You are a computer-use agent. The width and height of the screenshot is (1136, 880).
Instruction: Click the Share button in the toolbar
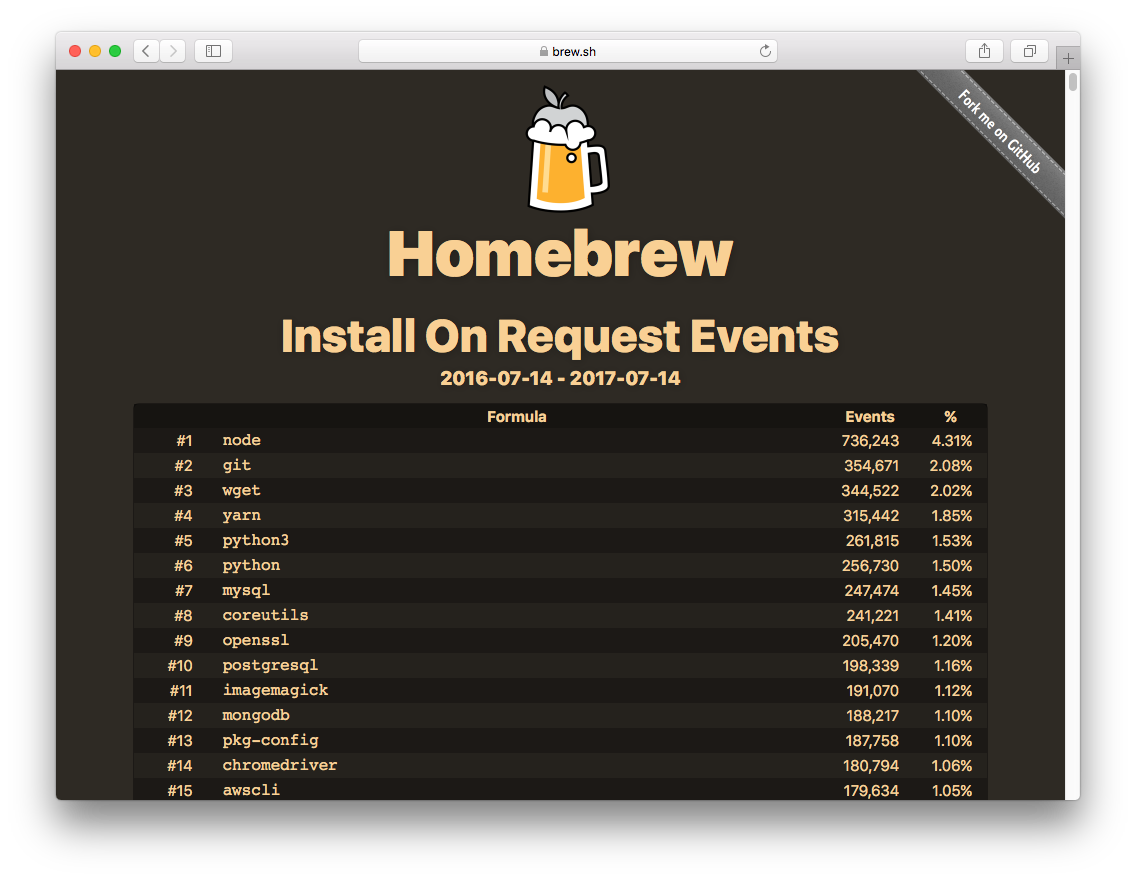coord(983,50)
